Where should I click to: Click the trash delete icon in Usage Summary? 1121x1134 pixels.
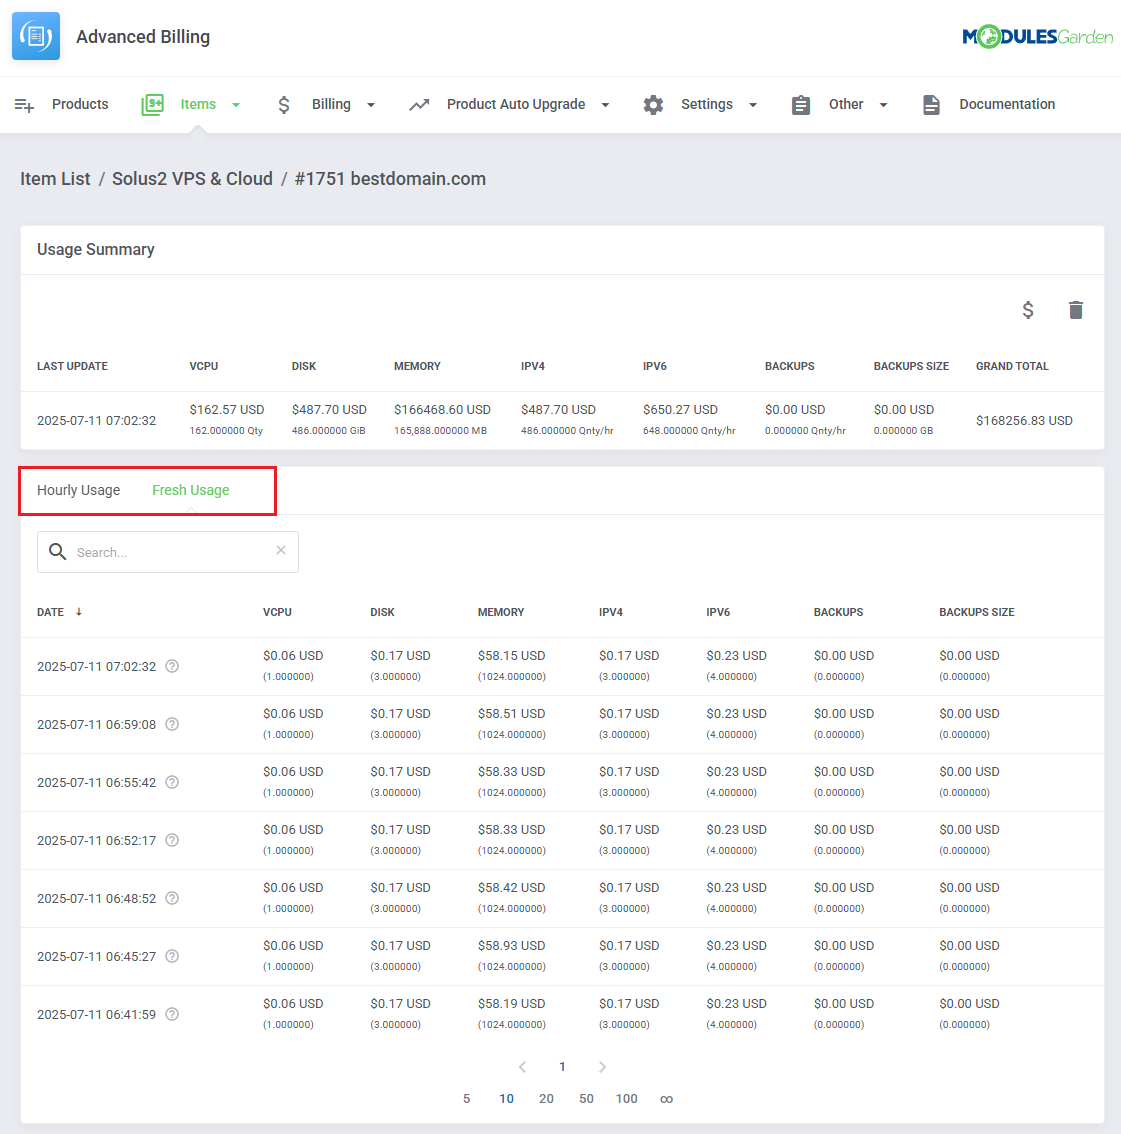tap(1076, 310)
